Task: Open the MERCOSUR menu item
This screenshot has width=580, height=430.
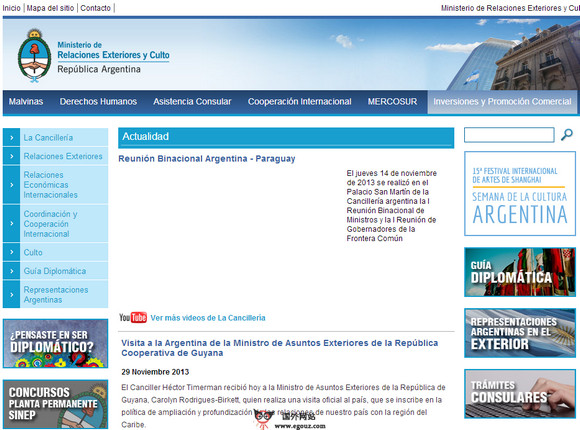Action: [x=392, y=101]
